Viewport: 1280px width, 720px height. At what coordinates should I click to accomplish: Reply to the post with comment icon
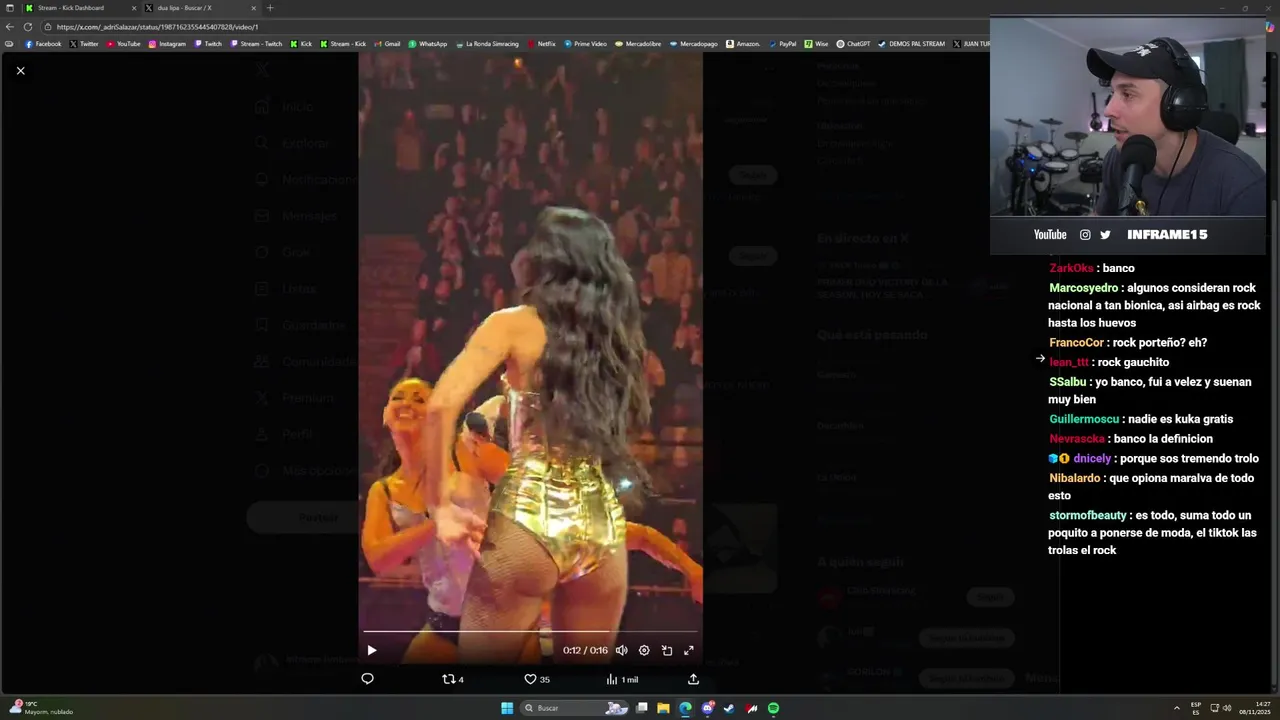coord(367,679)
